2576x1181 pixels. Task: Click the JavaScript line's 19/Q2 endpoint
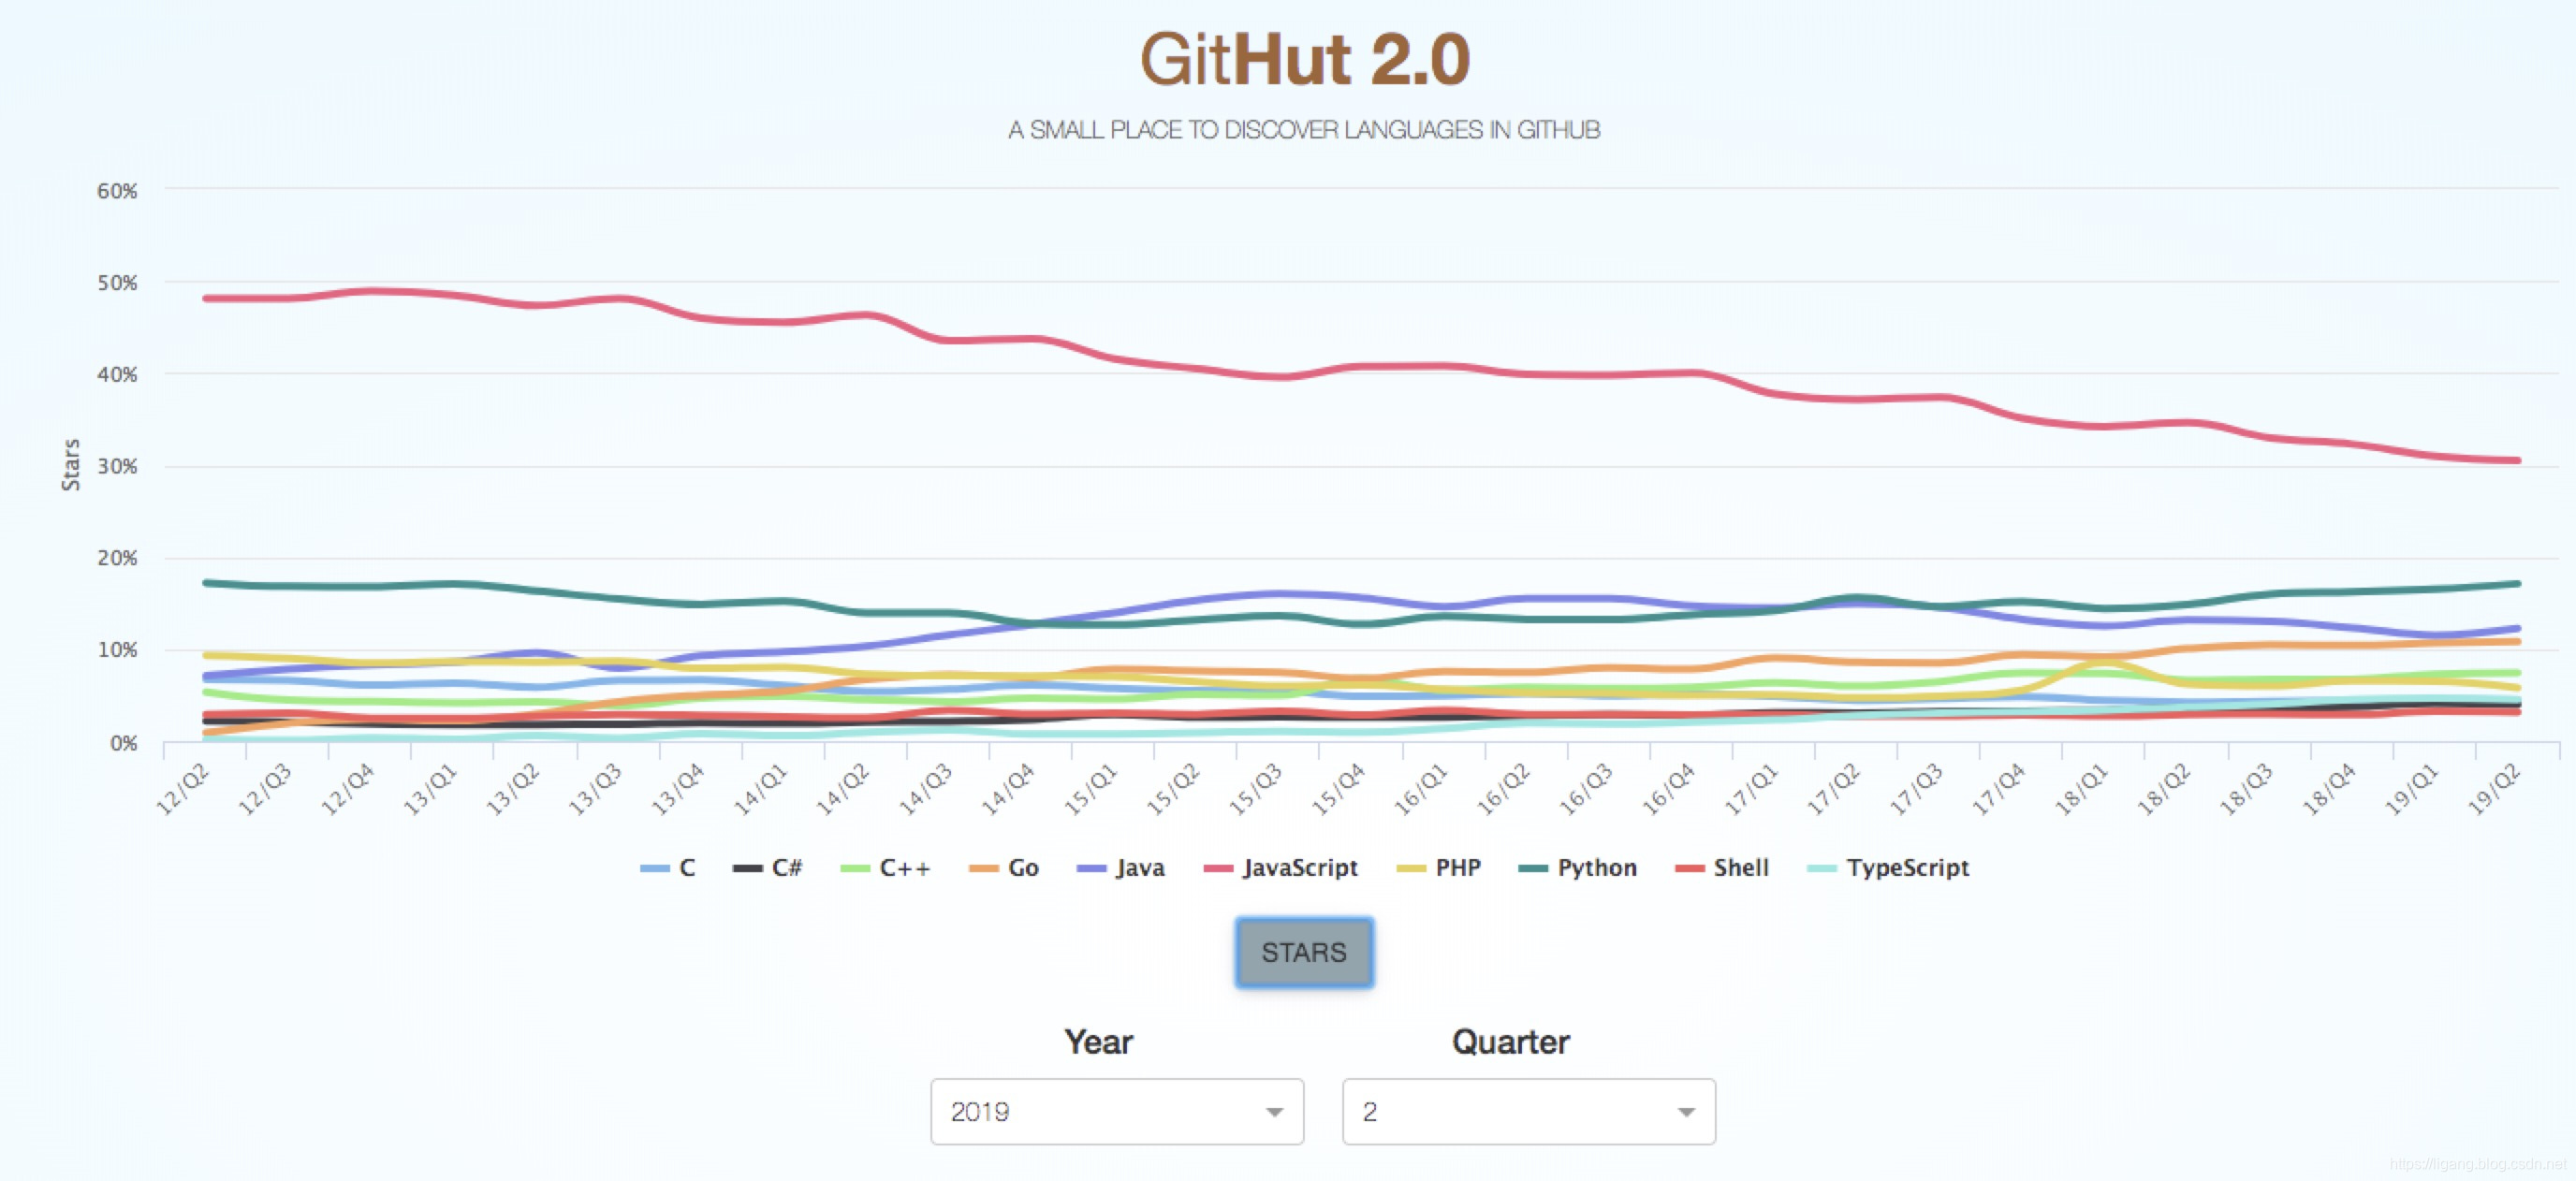pyautogui.click(x=2517, y=461)
